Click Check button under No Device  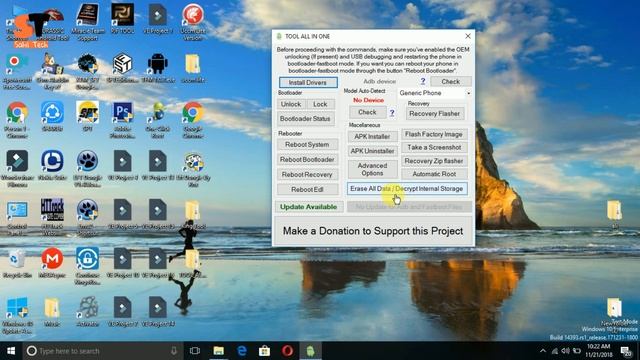pos(367,112)
